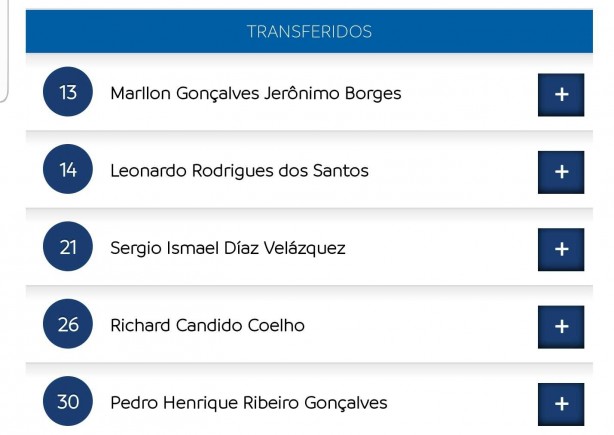This screenshot has height=435, width=614.
Task: Click plus icon for Richard Candido Coelho
Action: pyautogui.click(x=561, y=327)
